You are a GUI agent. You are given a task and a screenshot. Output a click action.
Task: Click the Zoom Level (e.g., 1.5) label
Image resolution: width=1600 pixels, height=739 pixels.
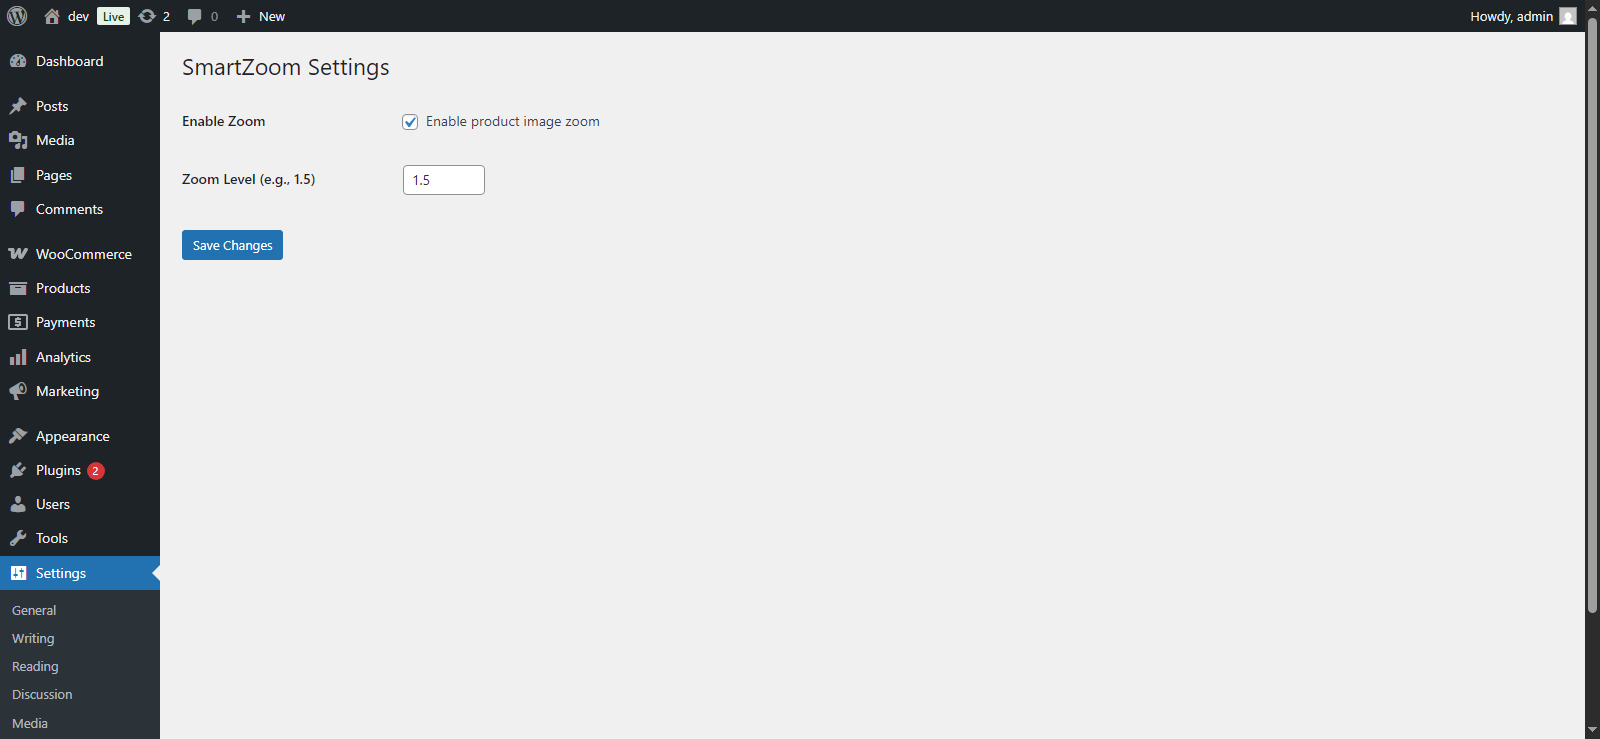click(x=248, y=179)
